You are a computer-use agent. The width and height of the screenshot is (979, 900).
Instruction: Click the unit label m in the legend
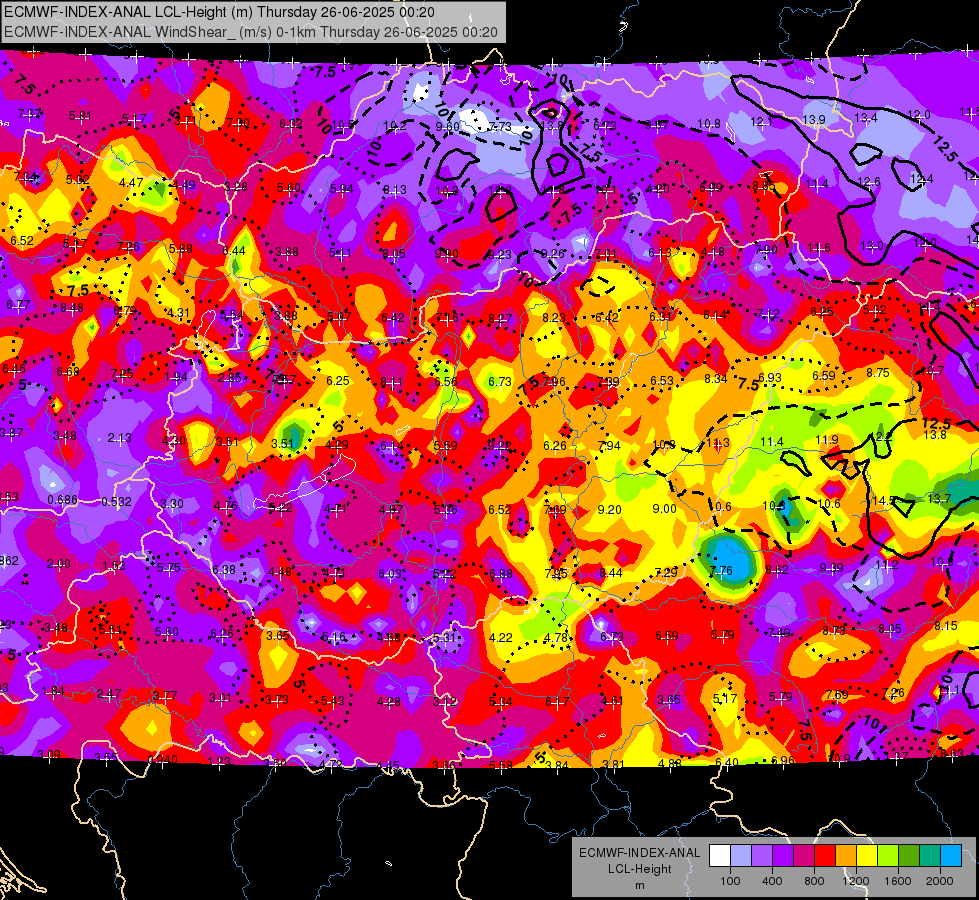click(639, 885)
